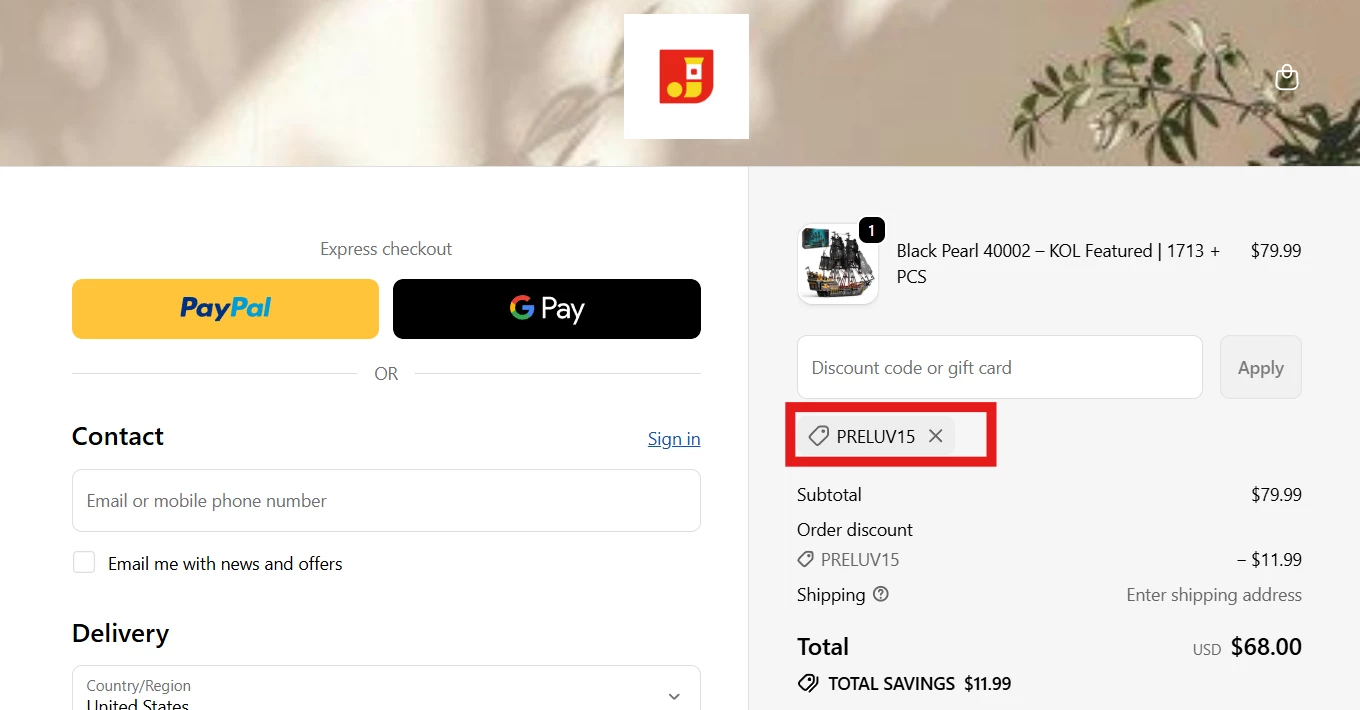Click the tag icon inside PRELUV15 chip

pos(818,435)
